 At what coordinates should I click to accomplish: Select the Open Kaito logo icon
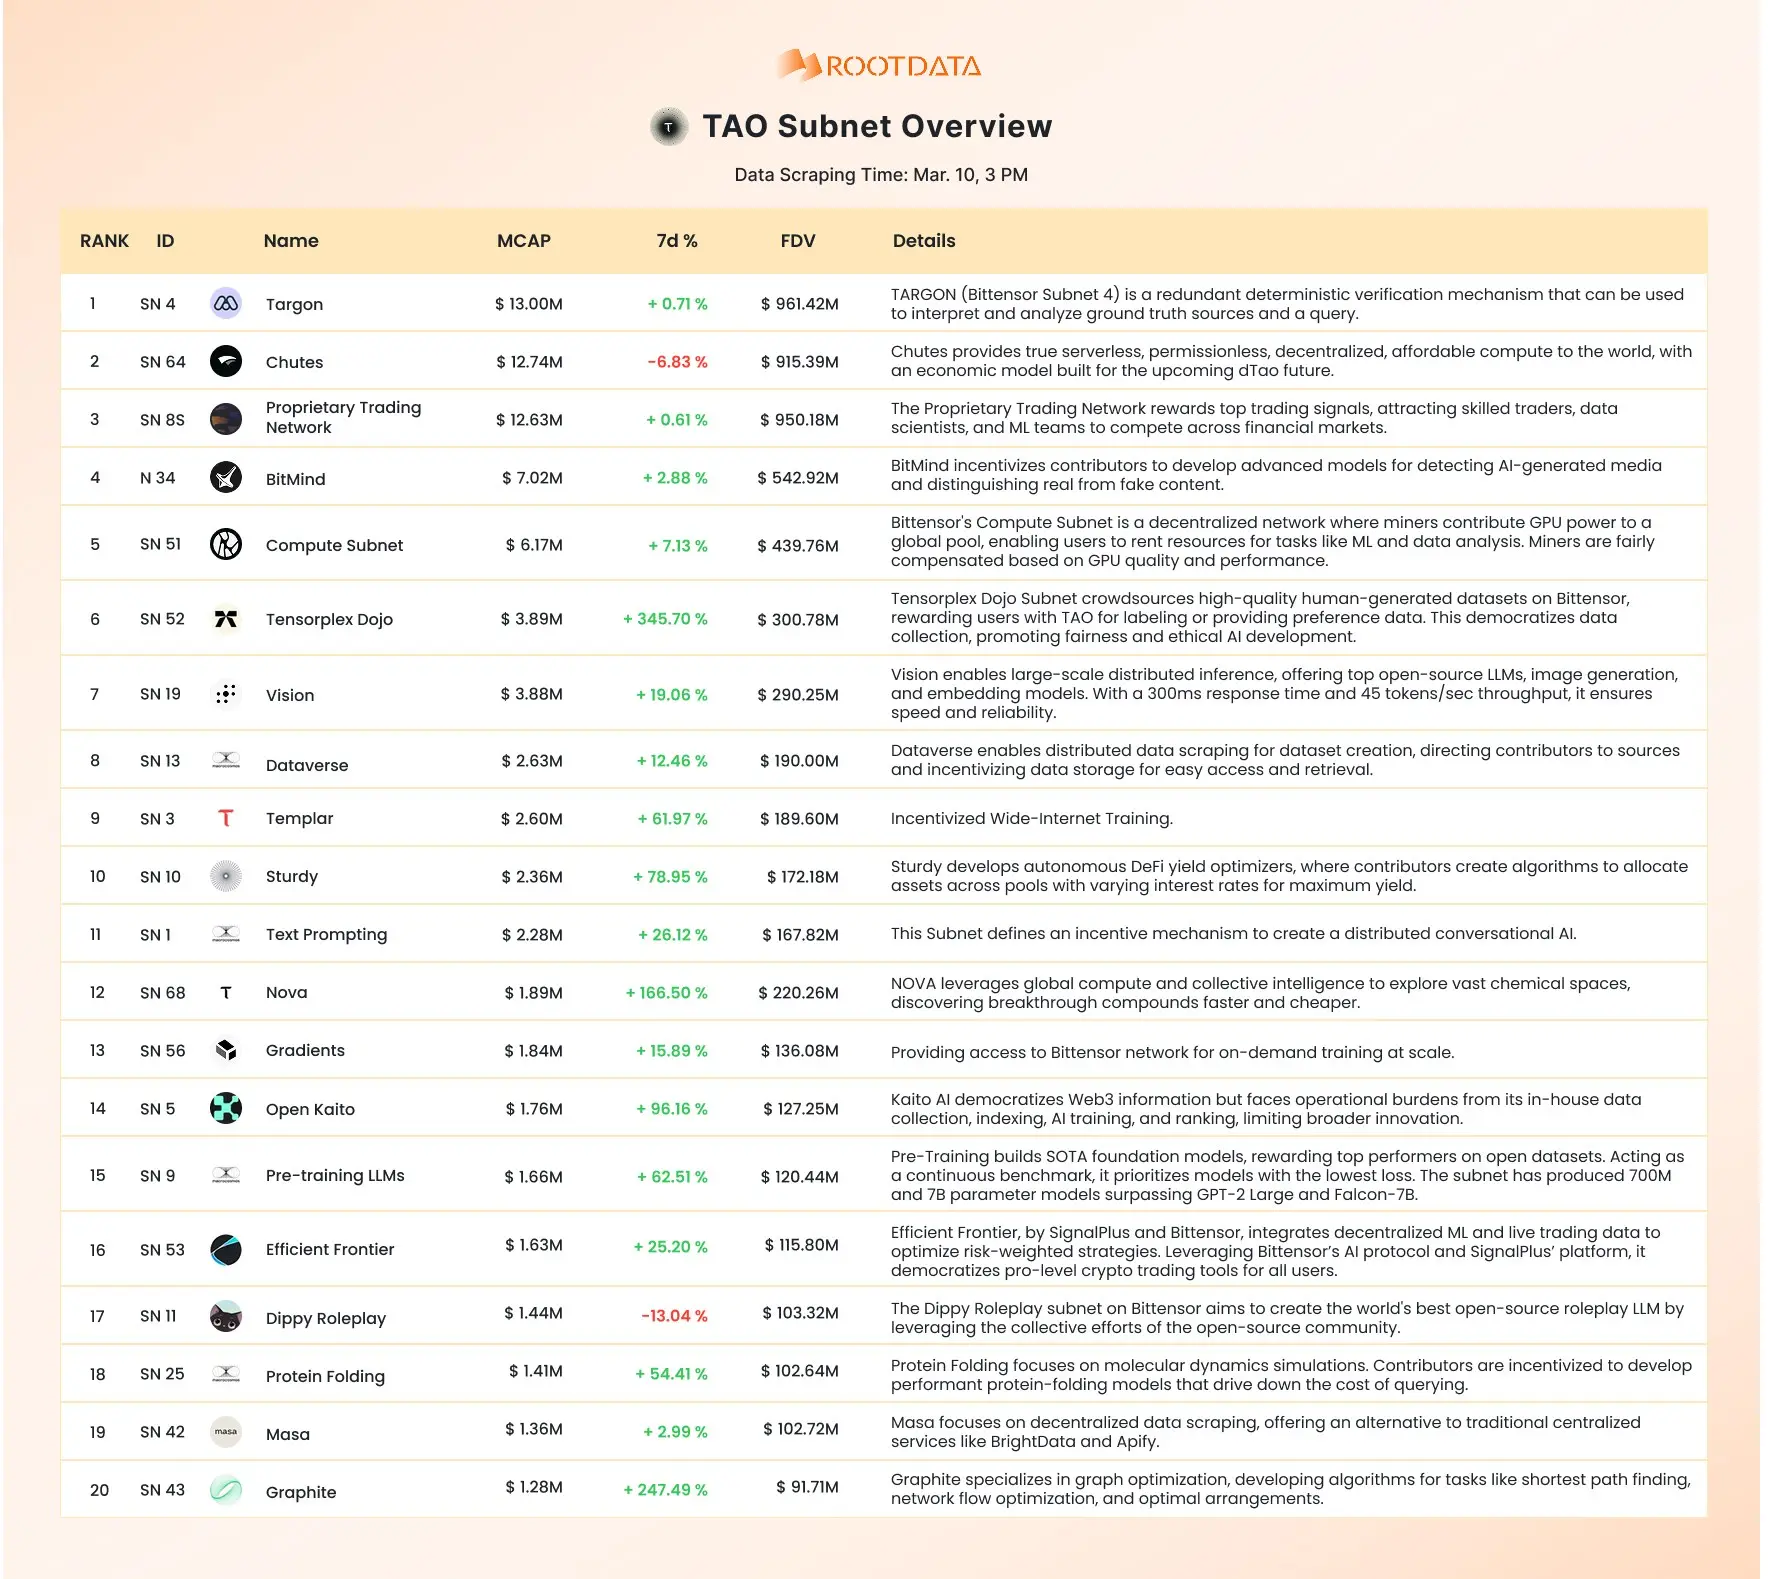tap(226, 1108)
